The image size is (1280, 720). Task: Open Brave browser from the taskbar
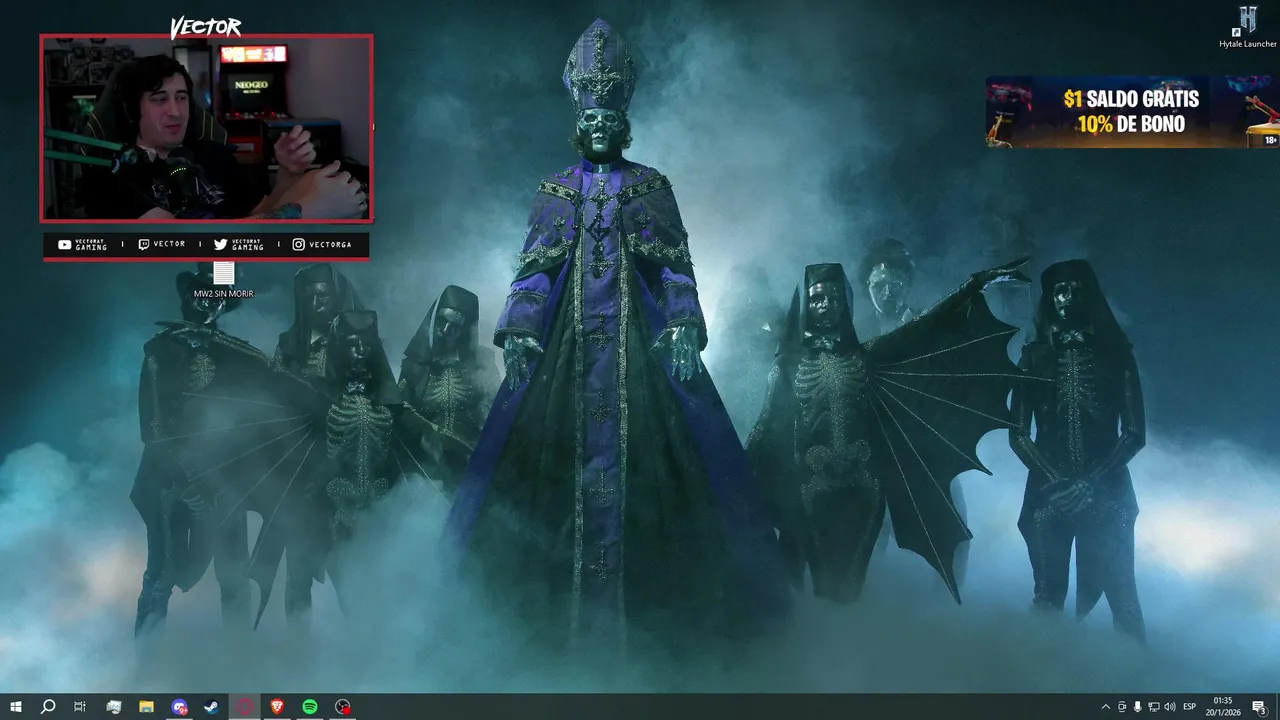(x=277, y=707)
